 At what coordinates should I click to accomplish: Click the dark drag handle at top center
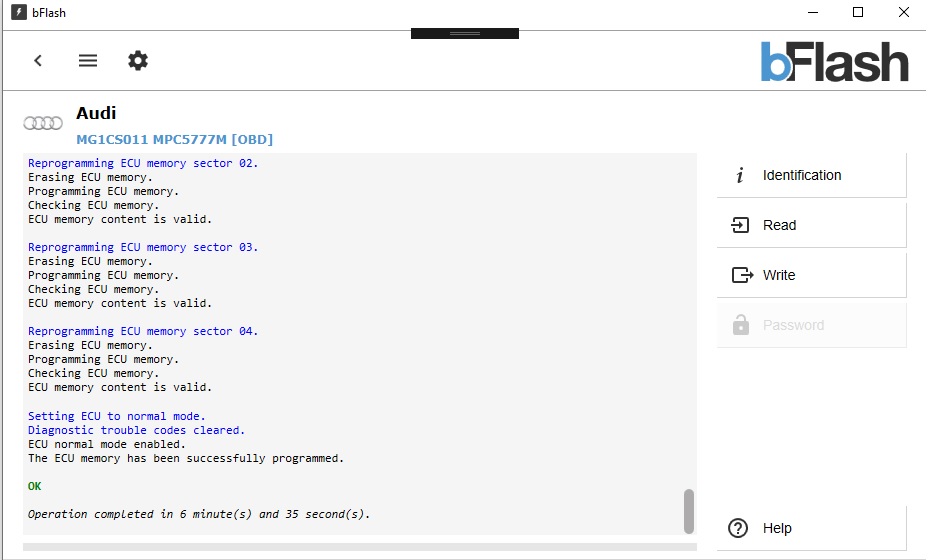(465, 34)
